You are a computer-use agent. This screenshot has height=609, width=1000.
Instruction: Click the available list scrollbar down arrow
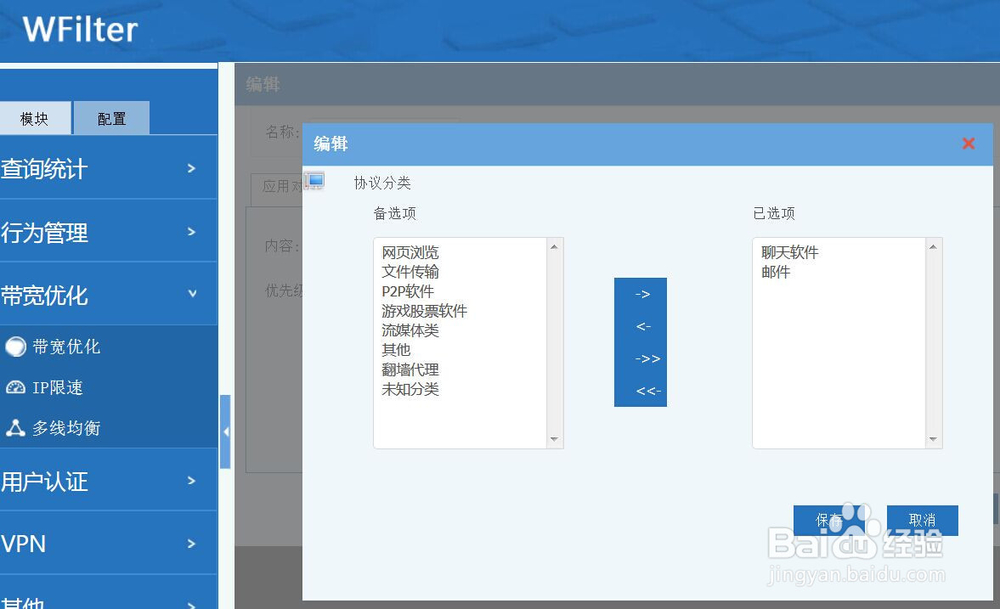coord(554,439)
